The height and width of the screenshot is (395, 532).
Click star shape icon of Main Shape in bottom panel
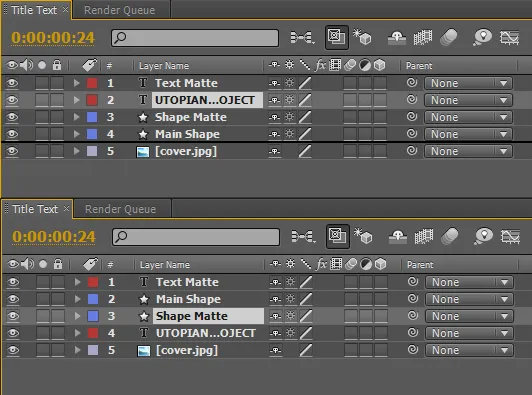[144, 299]
